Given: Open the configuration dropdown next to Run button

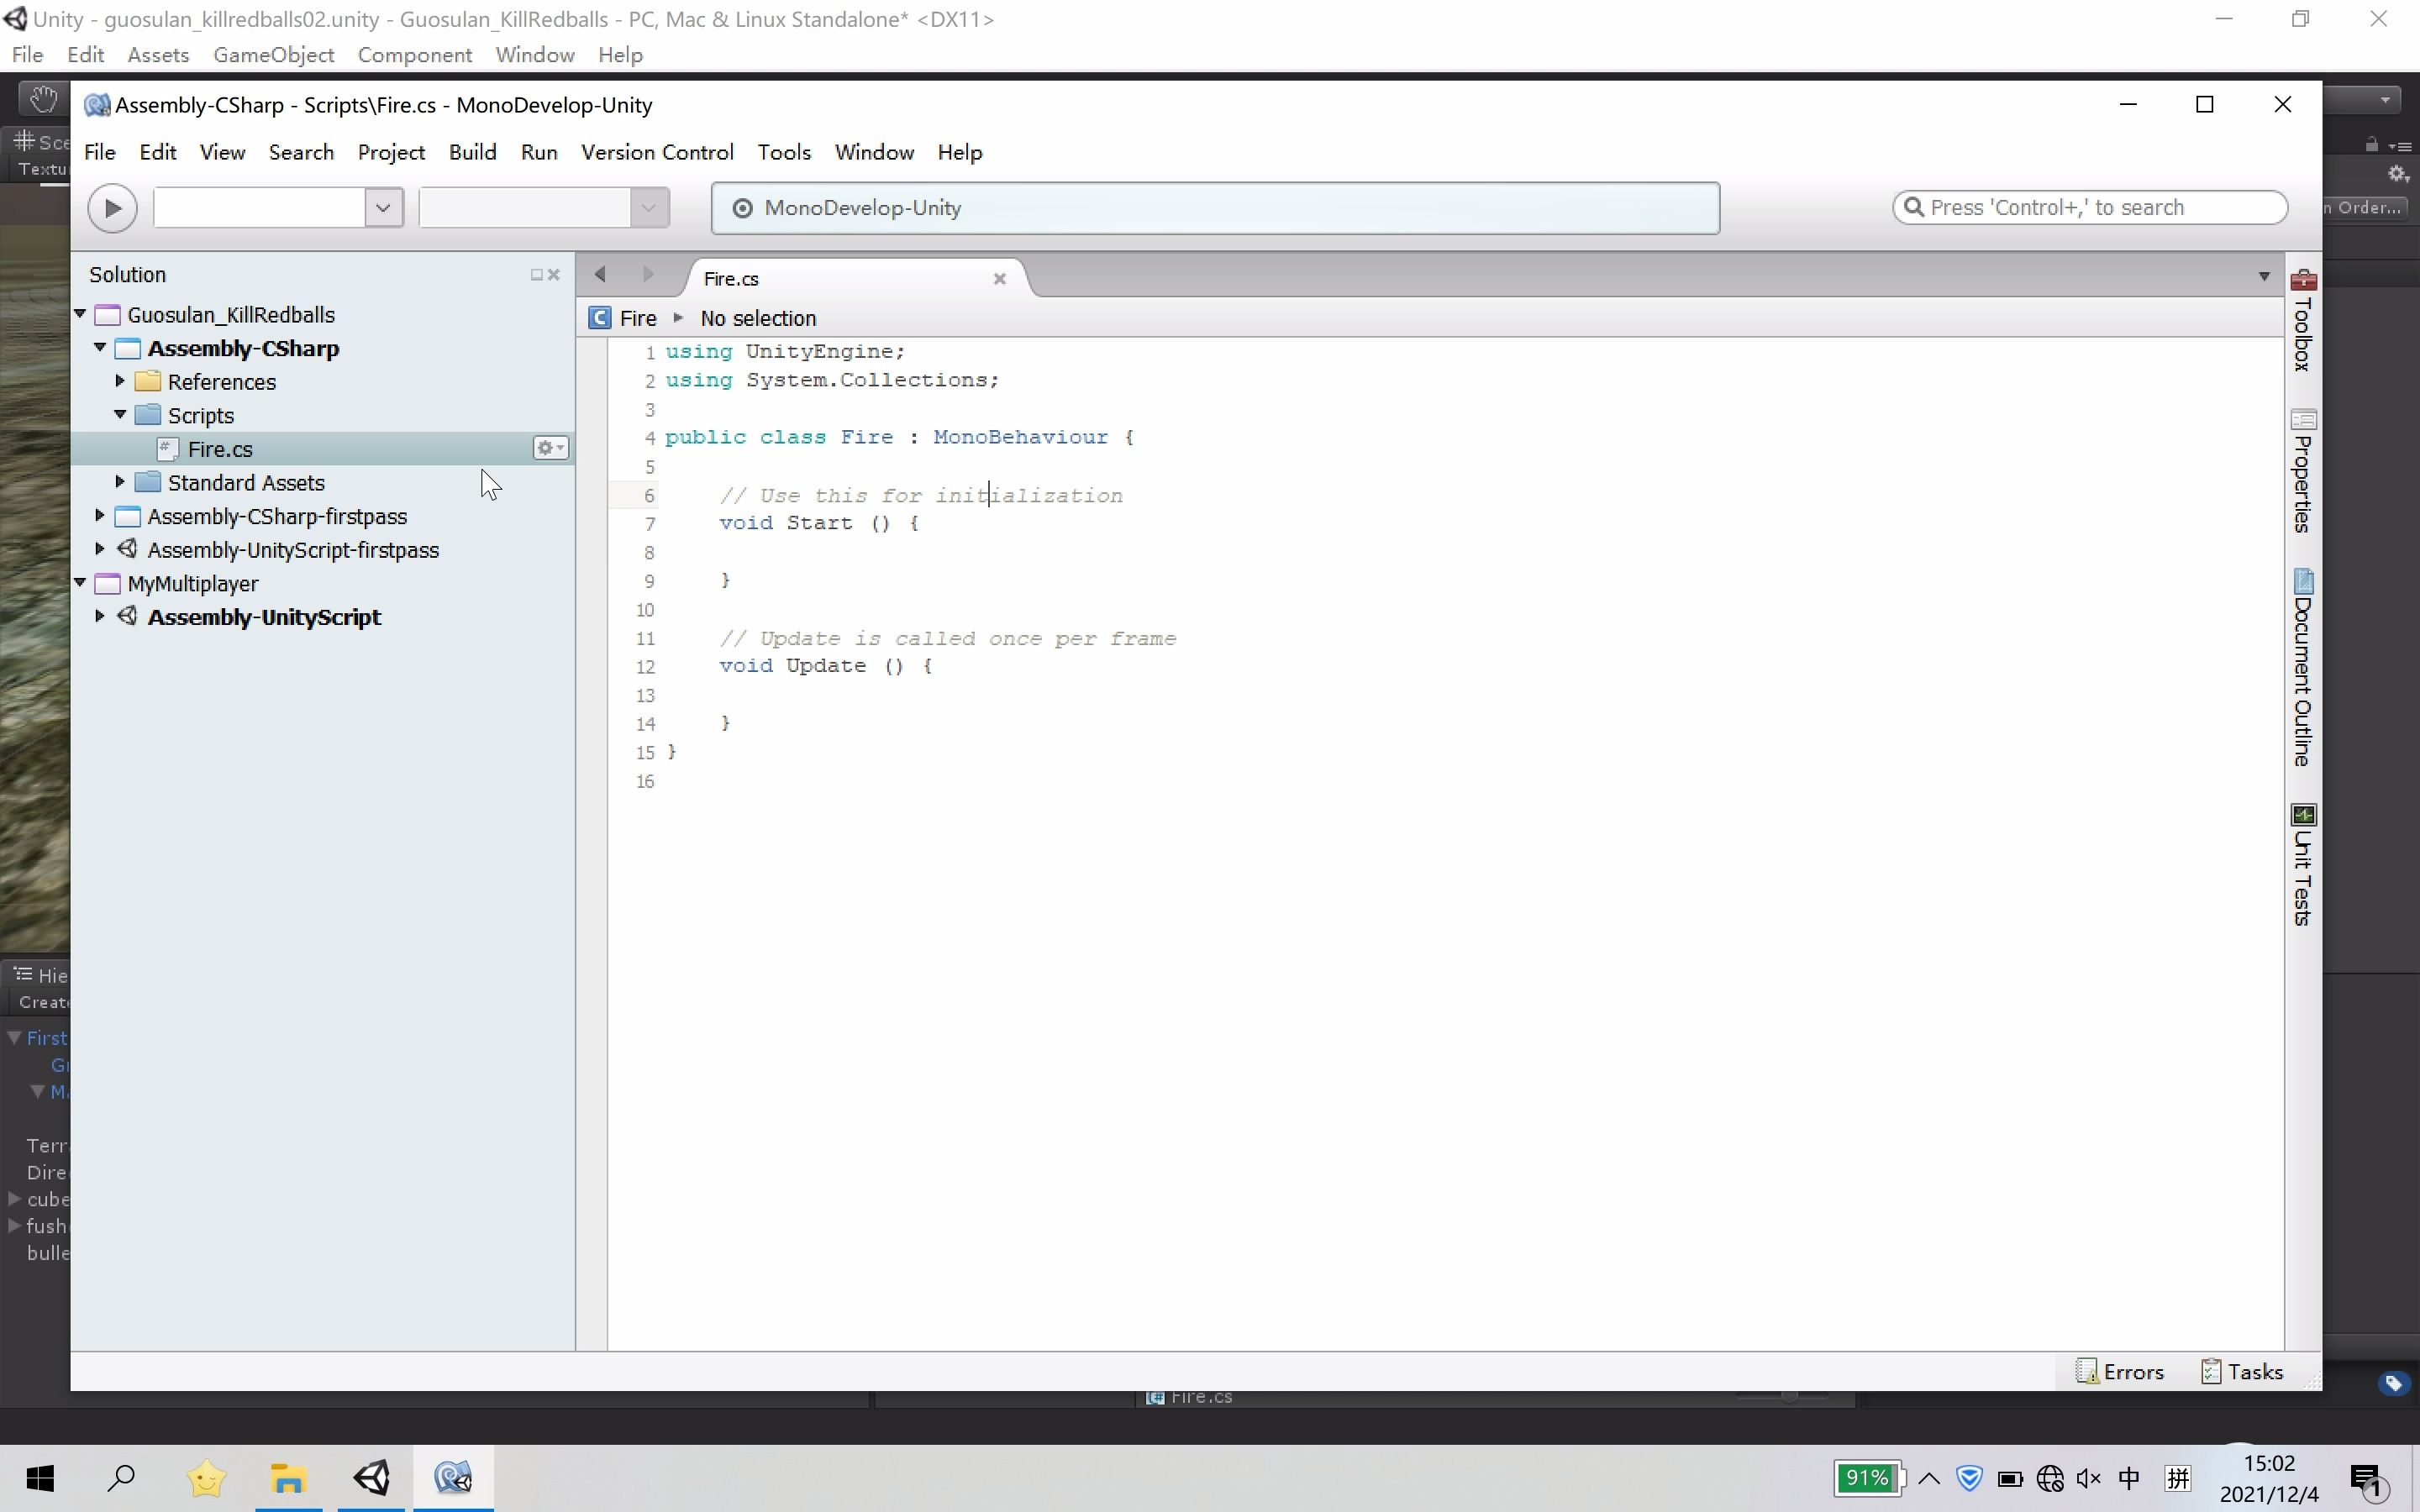Looking at the screenshot, I should pyautogui.click(x=382, y=208).
